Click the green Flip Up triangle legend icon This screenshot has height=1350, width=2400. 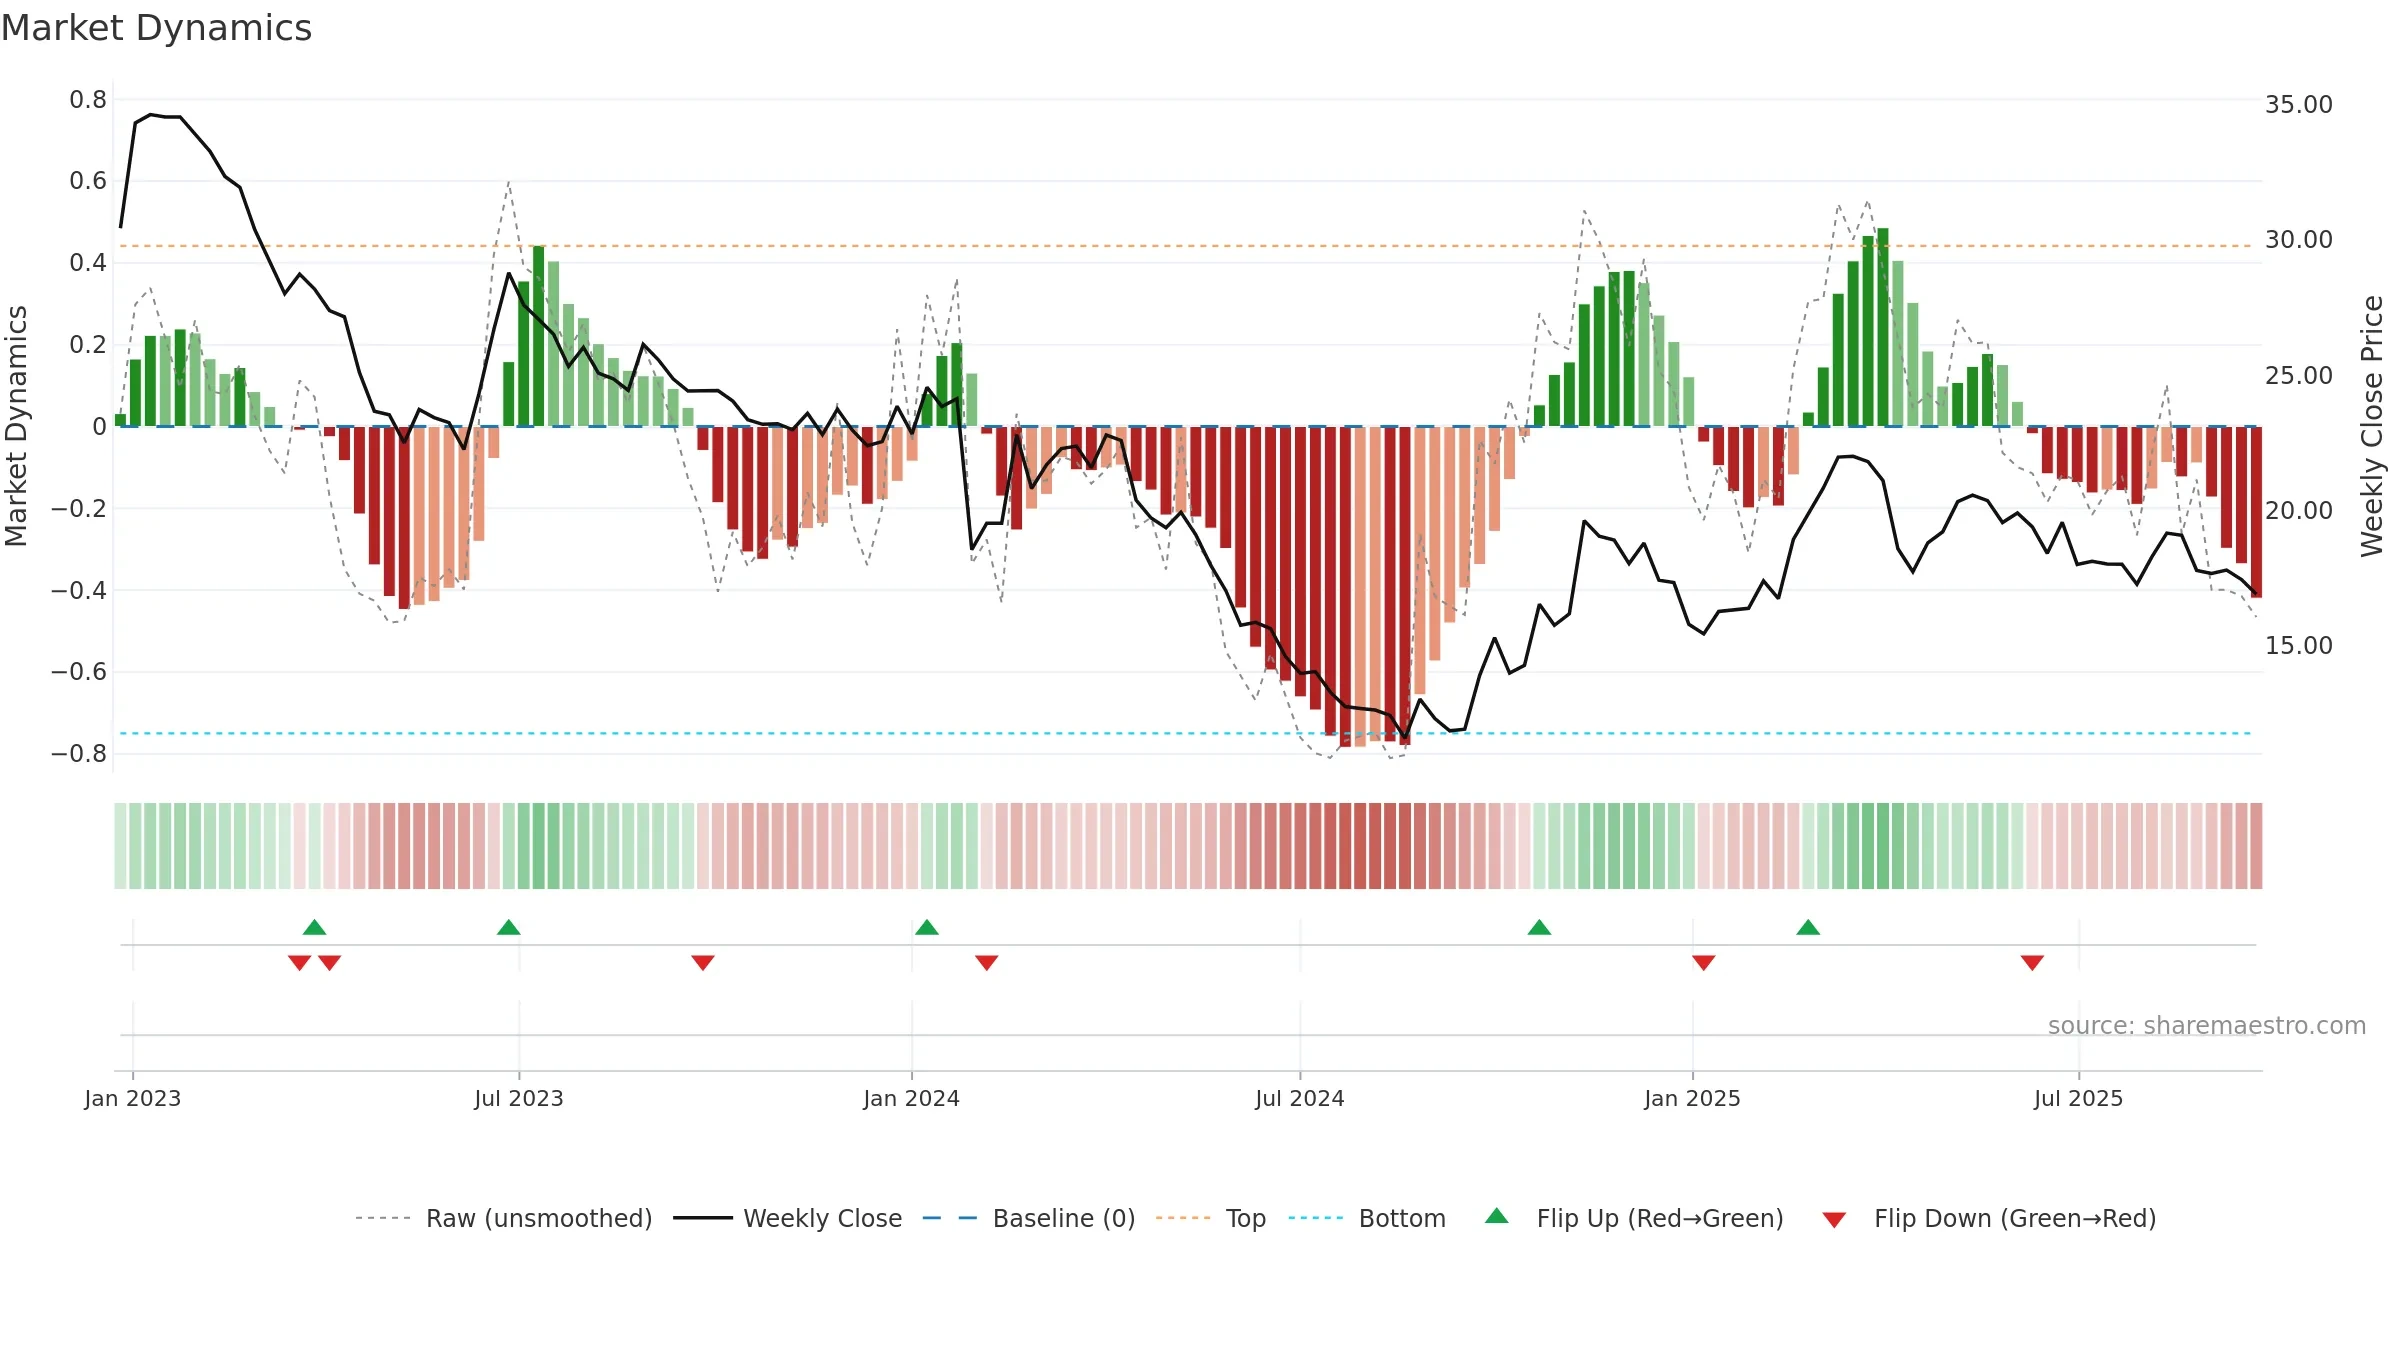(1497, 1216)
